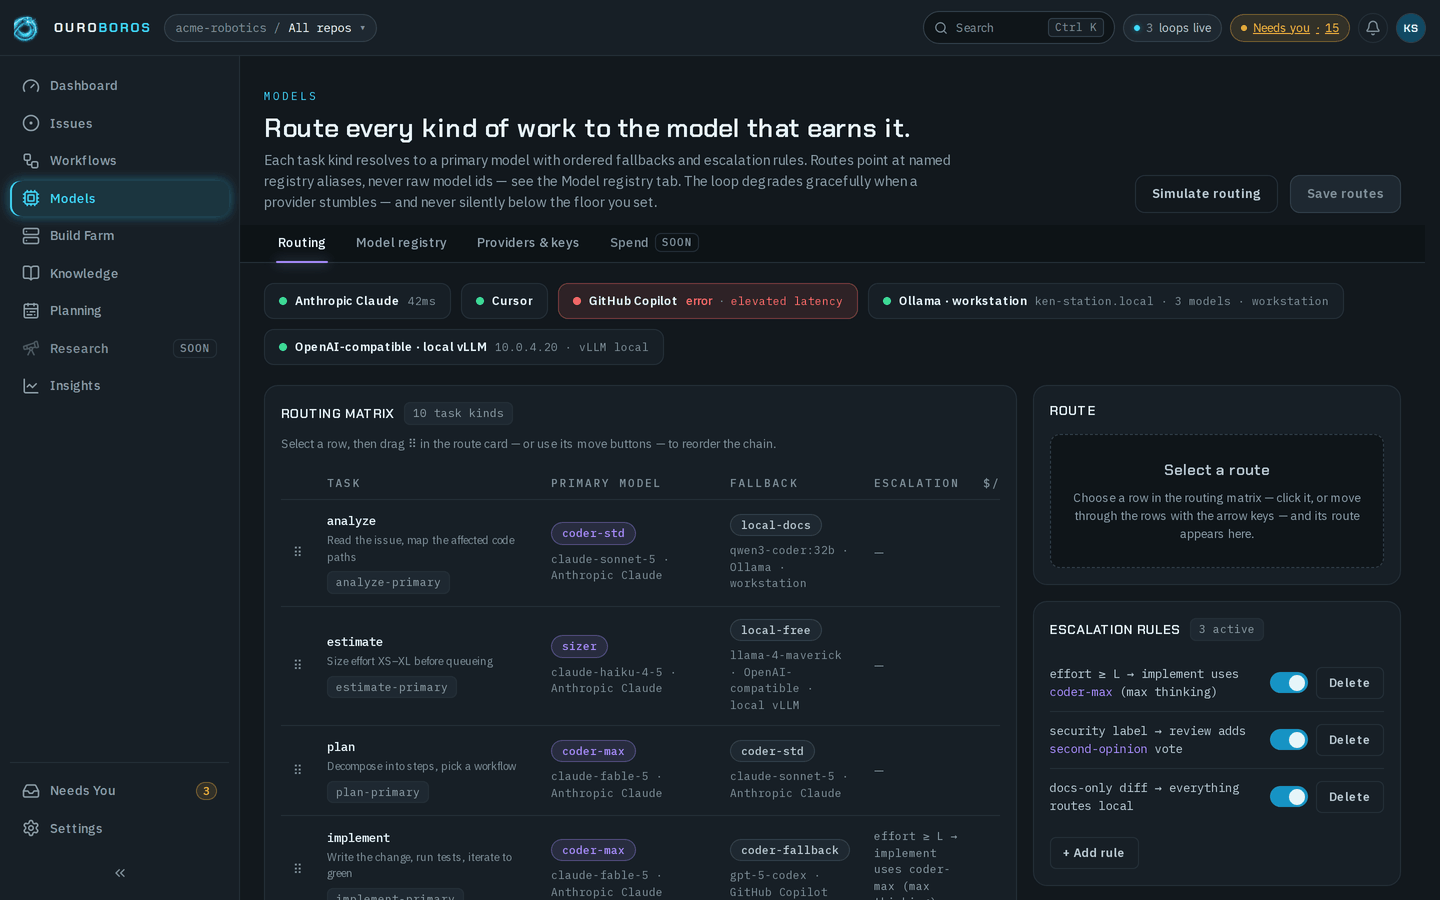Viewport: 1440px width, 900px height.
Task: Click the Planning calendar icon
Action: tap(31, 311)
